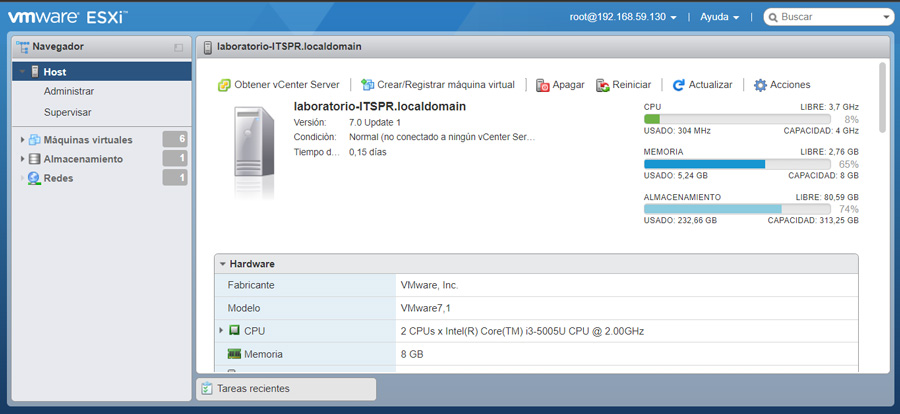The image size is (900, 414).
Task: Open the Acciones menu
Action: (782, 85)
